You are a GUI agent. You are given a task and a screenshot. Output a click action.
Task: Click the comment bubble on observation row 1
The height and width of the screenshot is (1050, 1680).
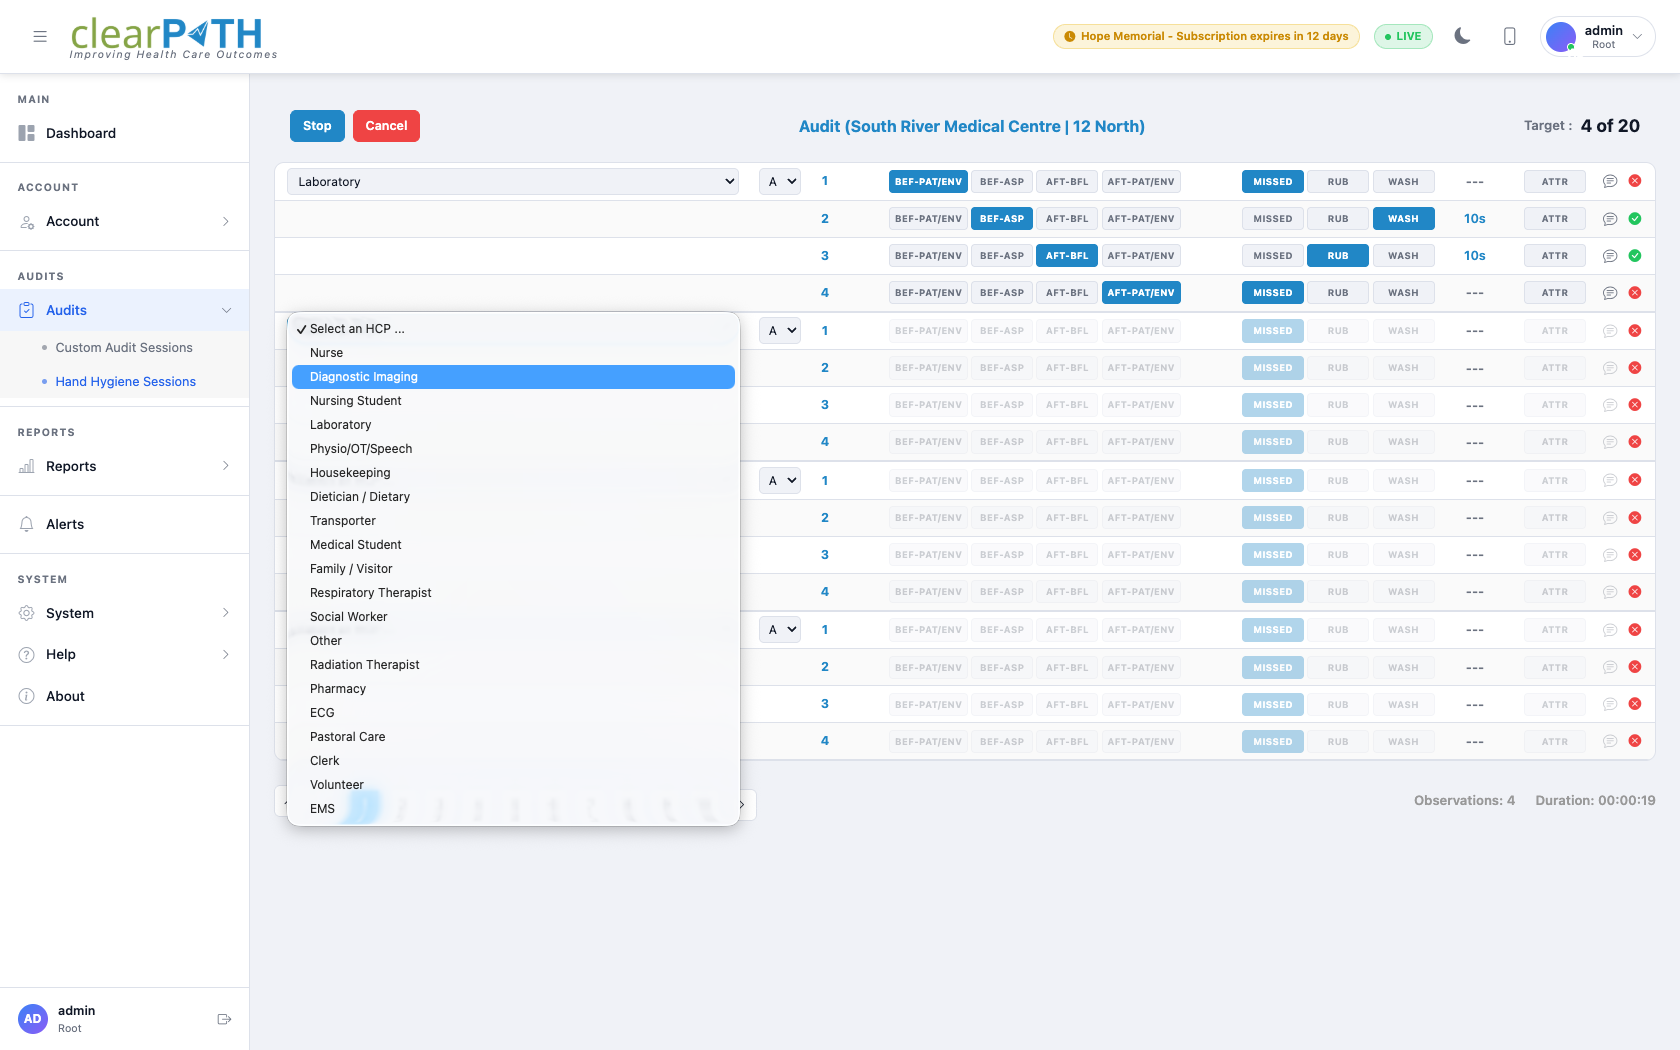click(1610, 181)
